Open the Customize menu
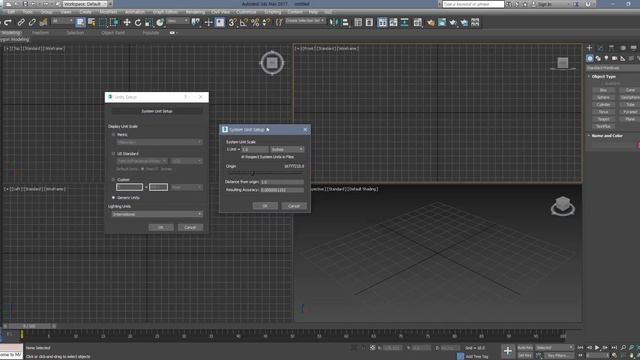 246,12
